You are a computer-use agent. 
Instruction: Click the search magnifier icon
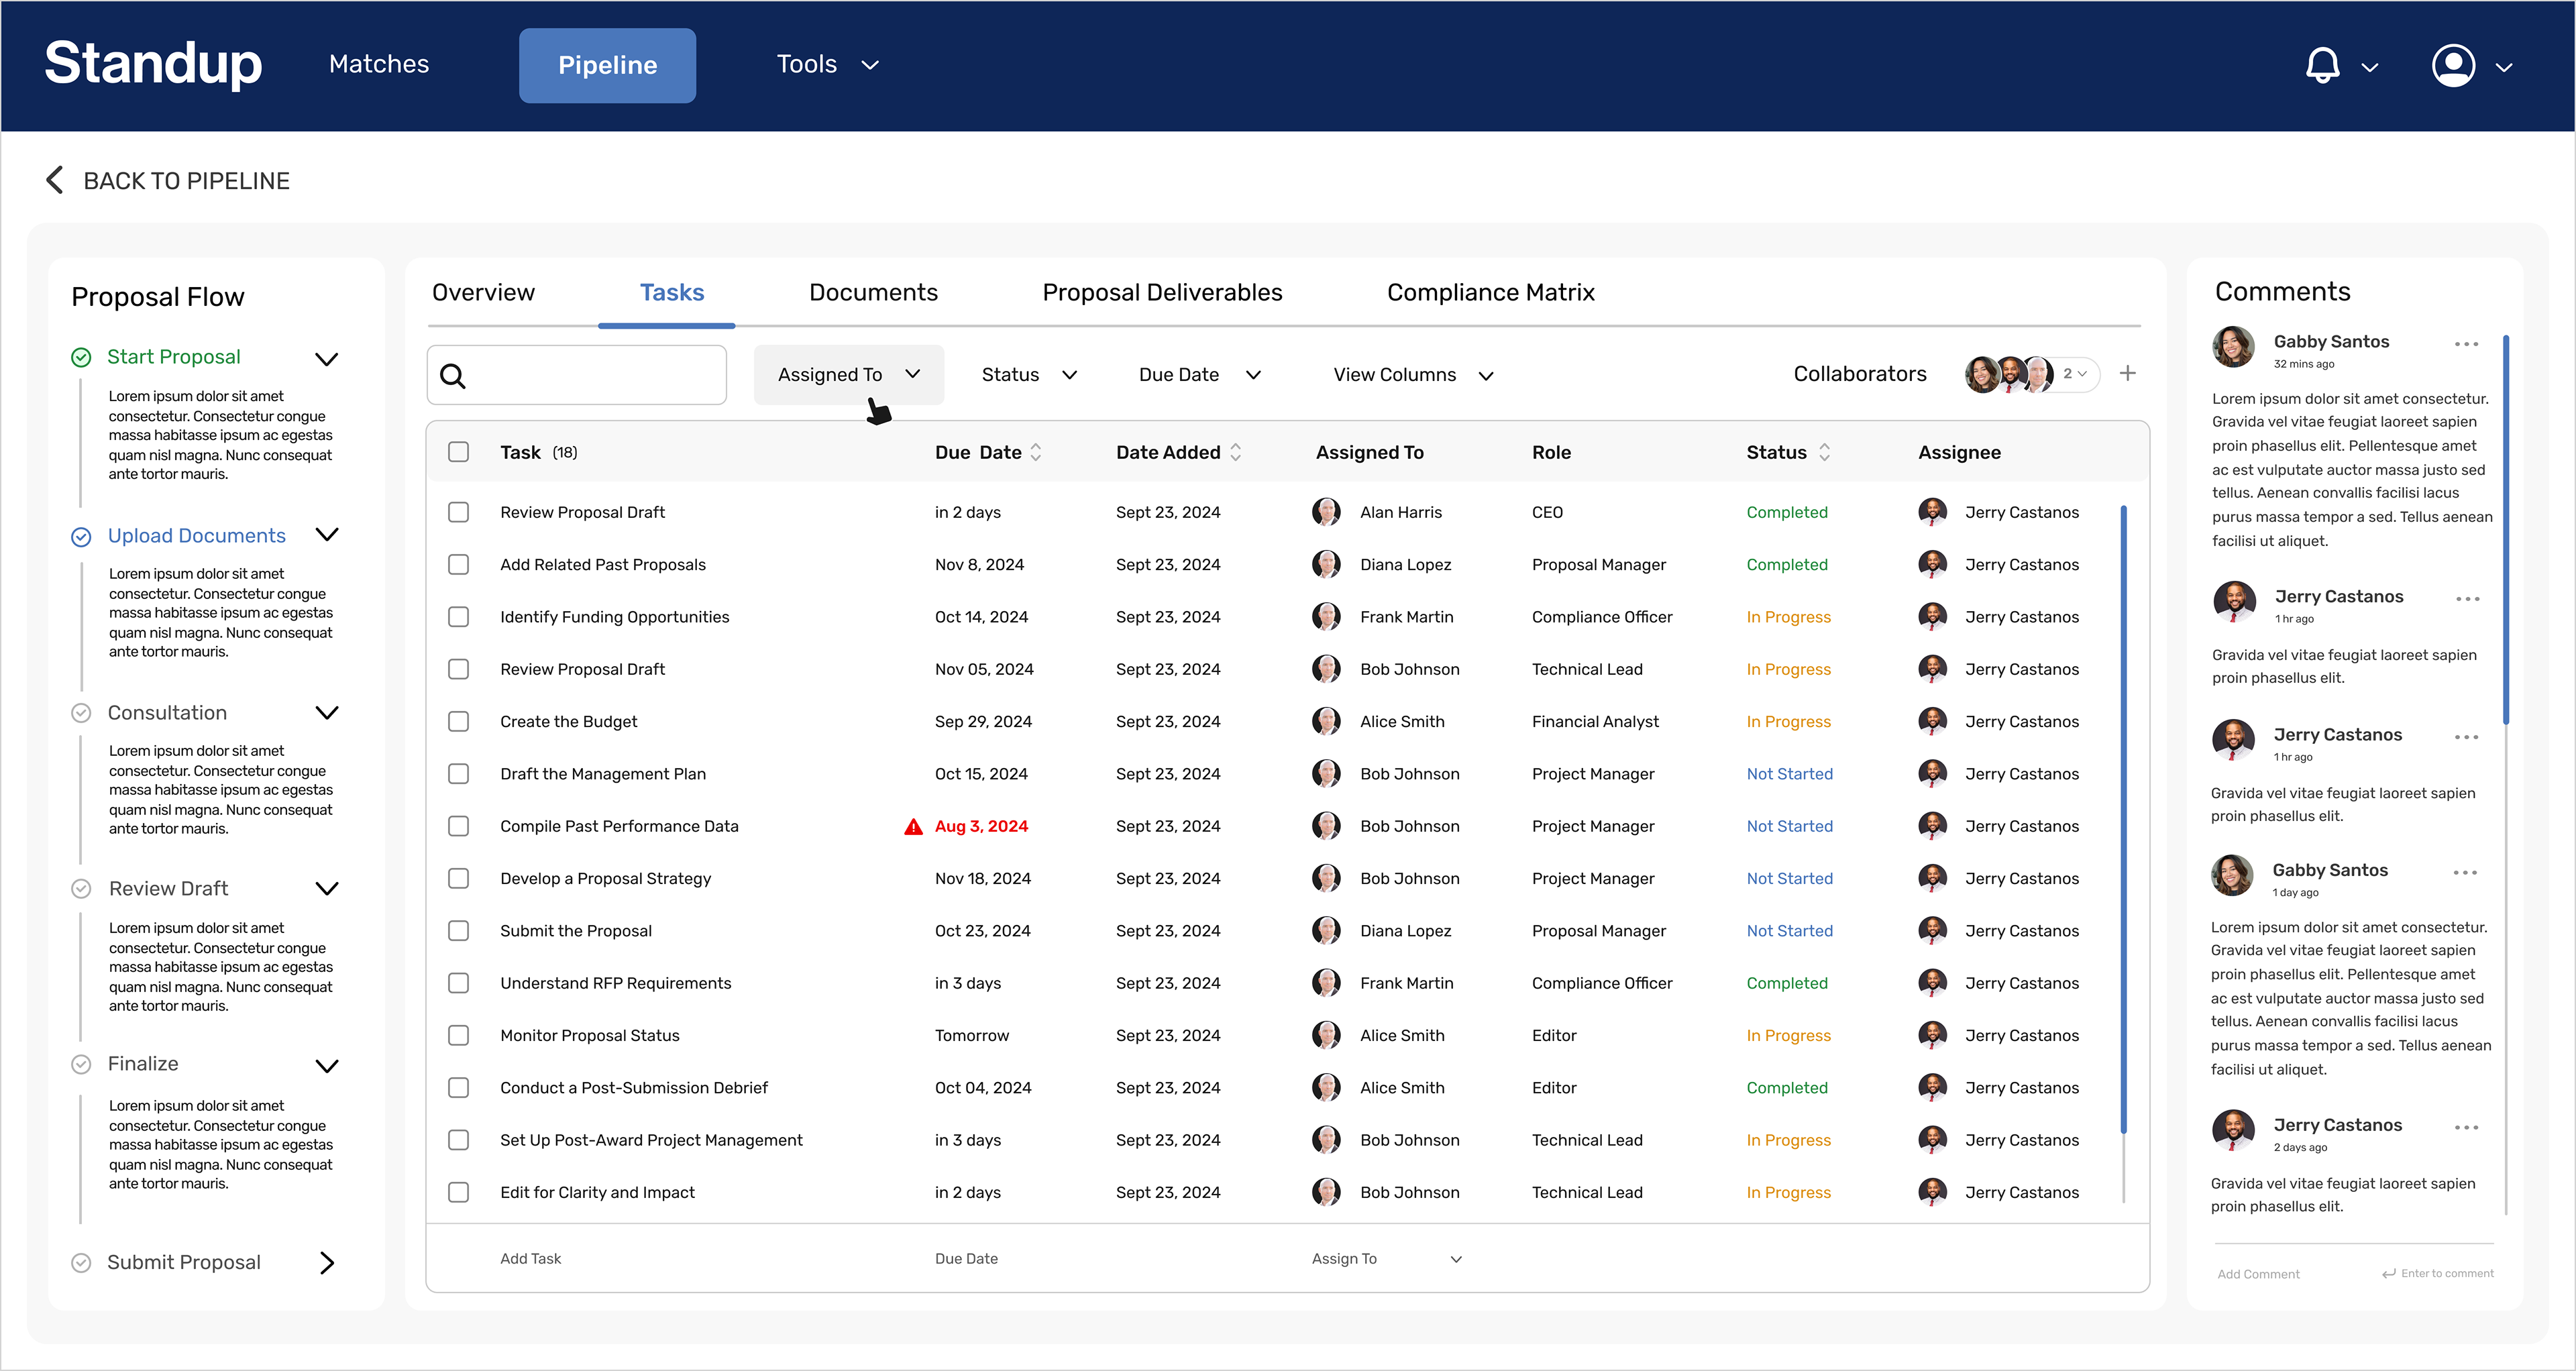(x=453, y=376)
